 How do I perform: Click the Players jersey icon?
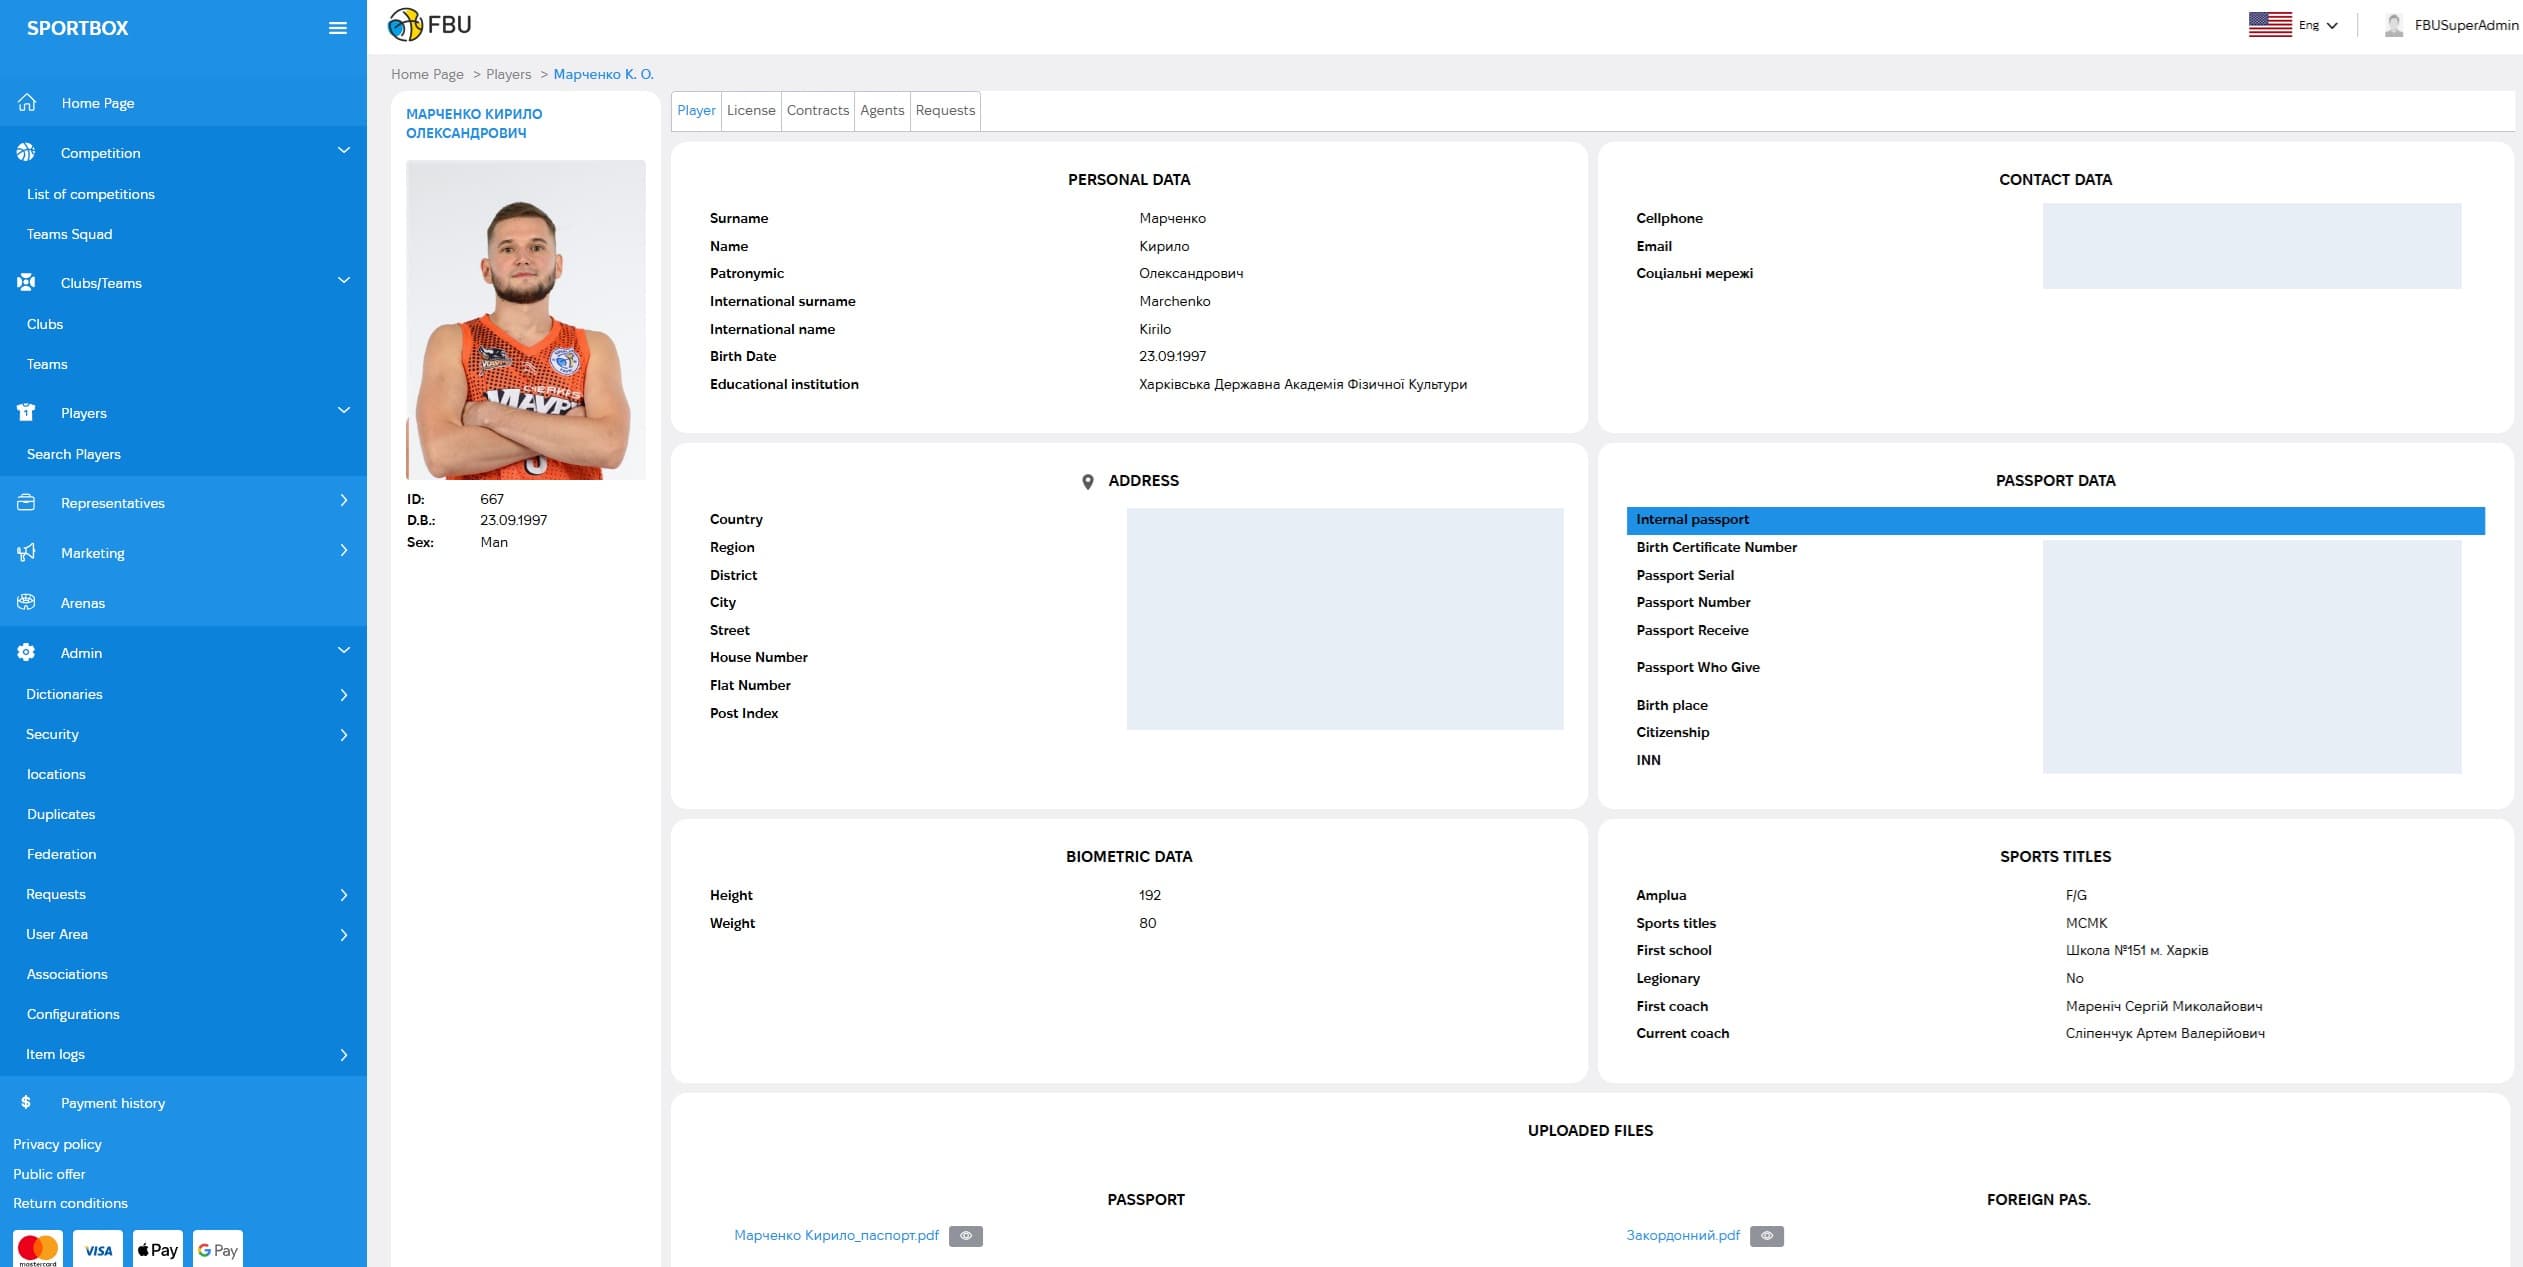click(x=26, y=412)
